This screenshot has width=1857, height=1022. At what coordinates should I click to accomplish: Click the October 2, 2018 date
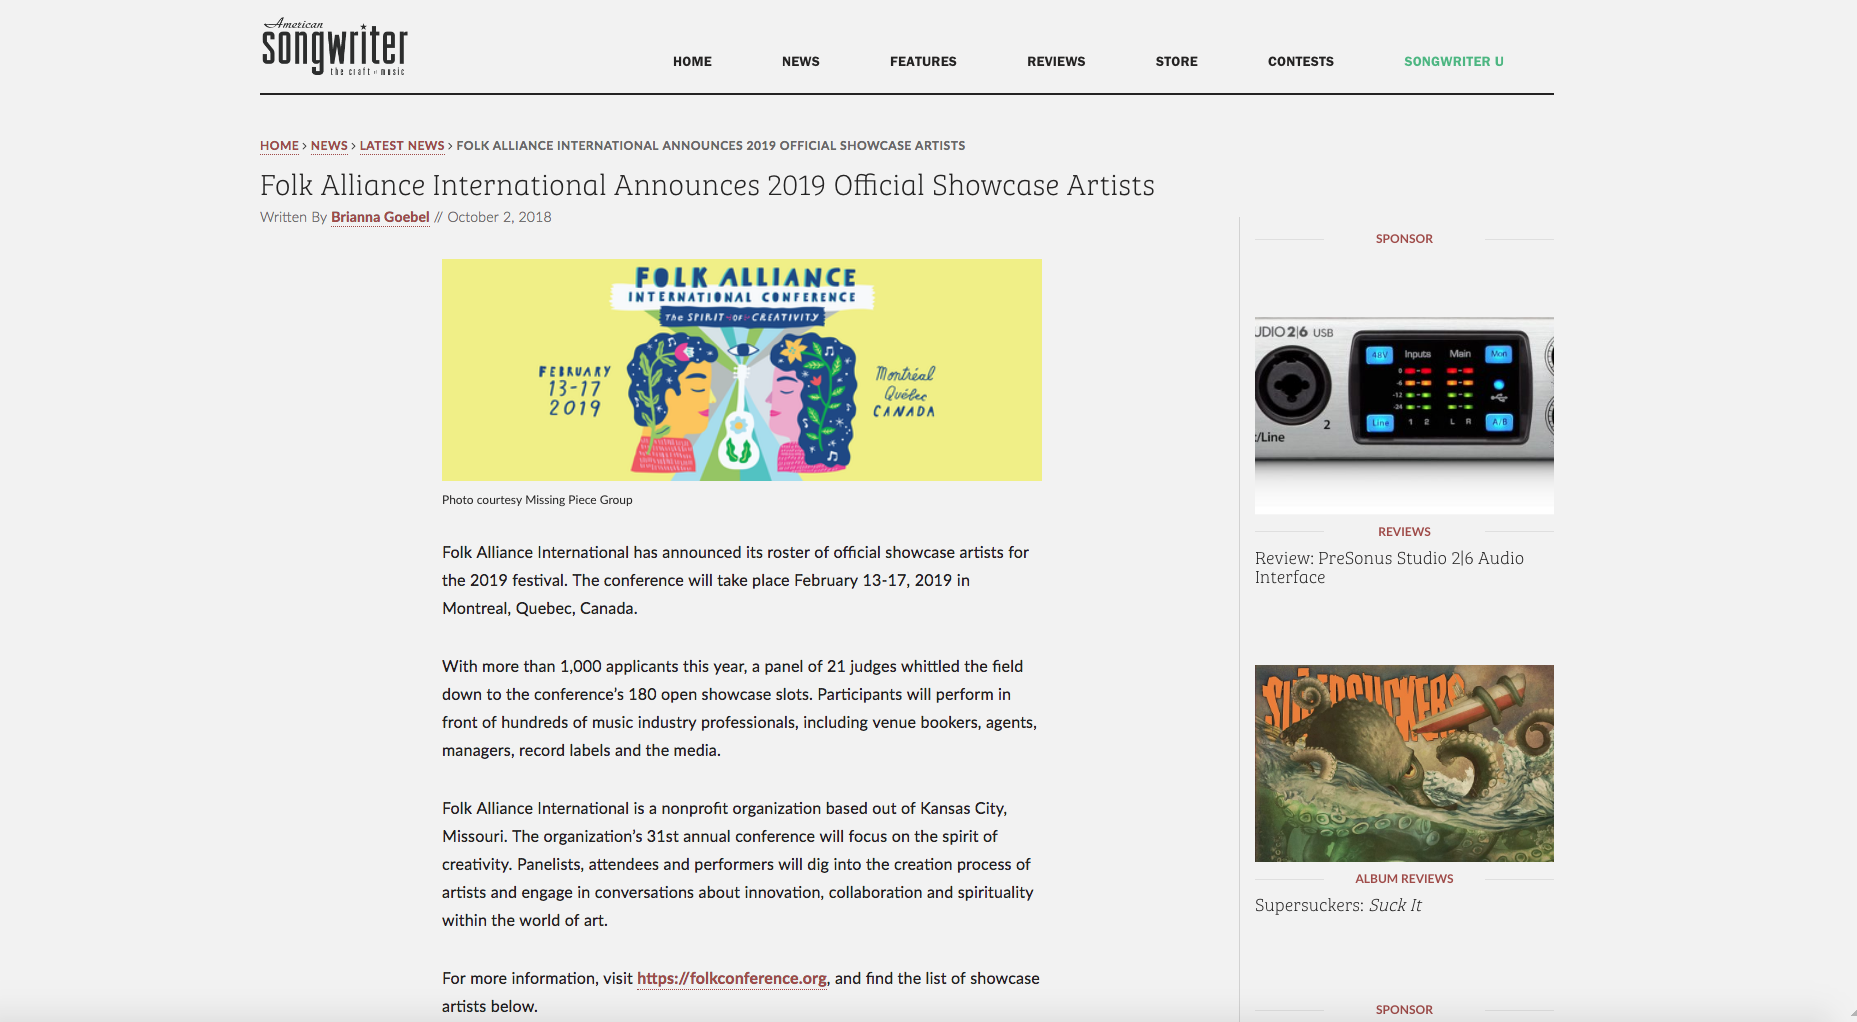[x=499, y=217]
